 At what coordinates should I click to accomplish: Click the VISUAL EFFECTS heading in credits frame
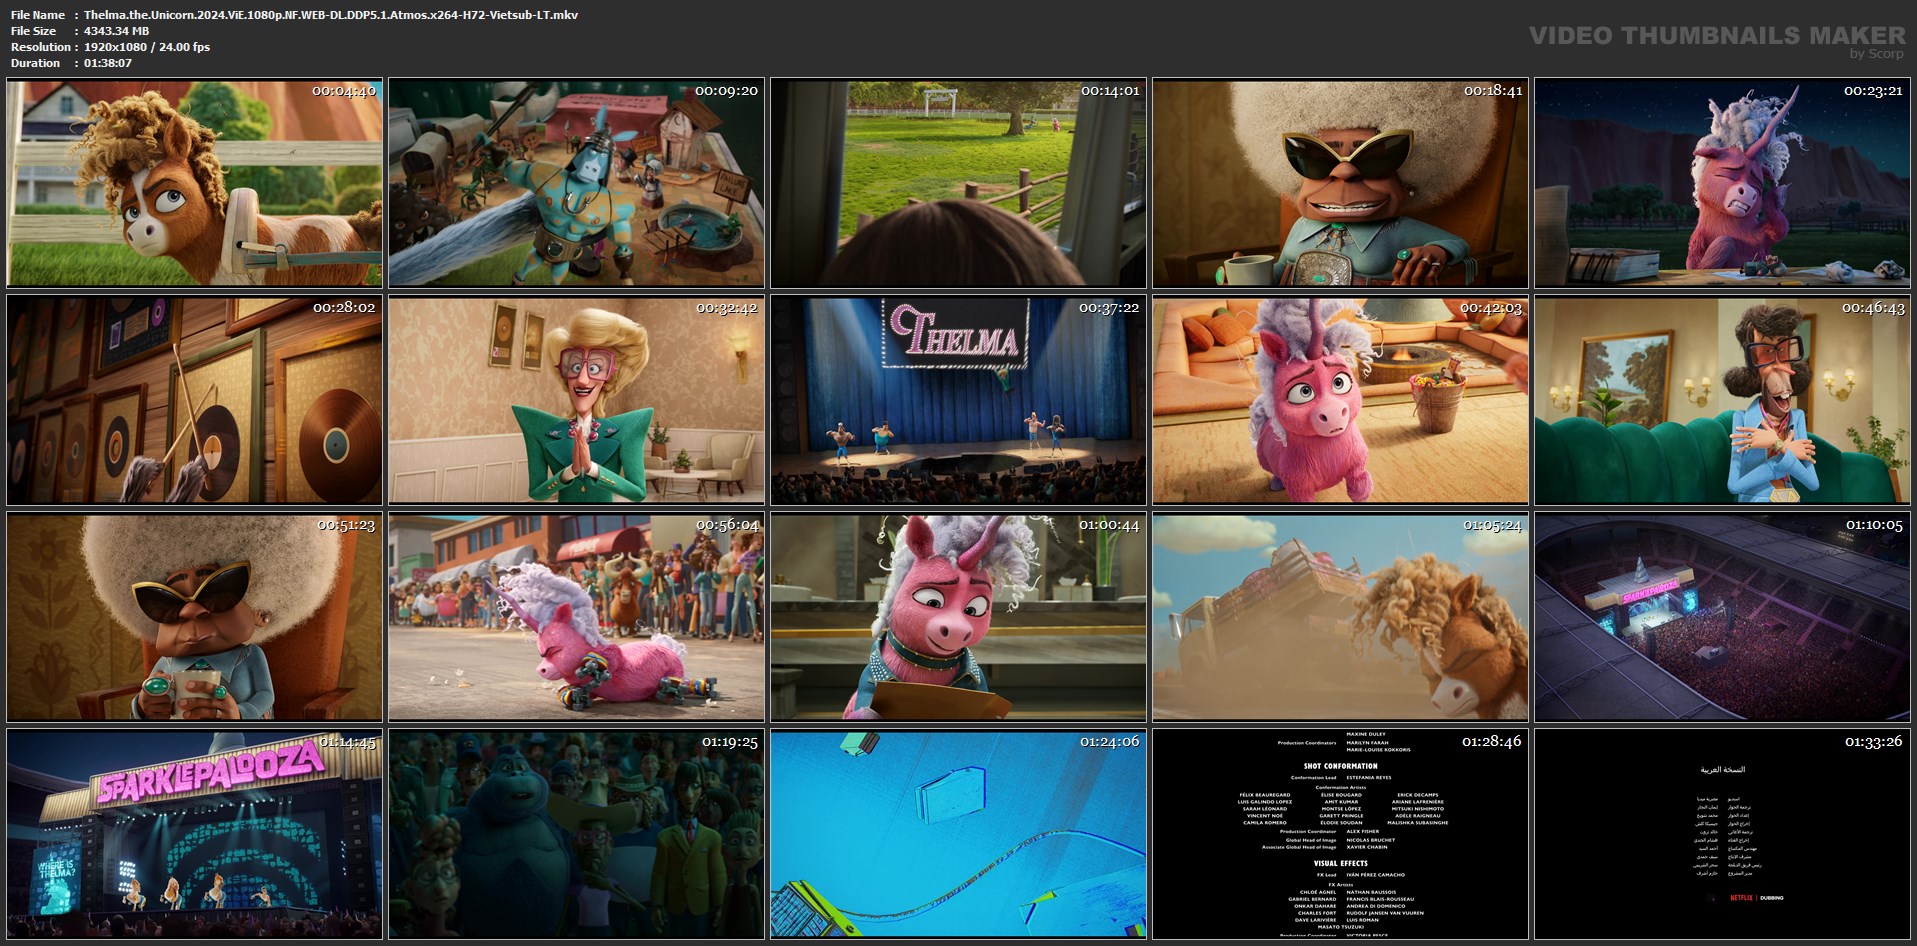click(x=1340, y=863)
